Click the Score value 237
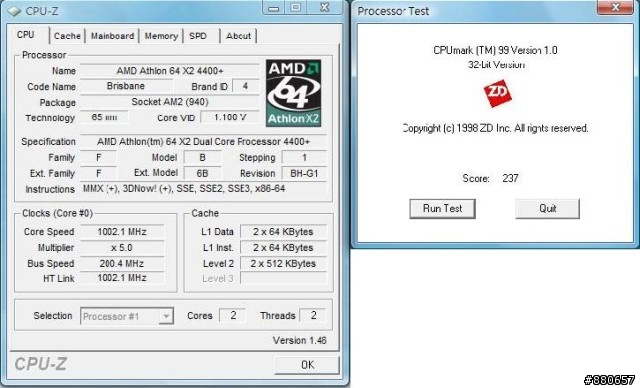The height and width of the screenshot is (388, 640). (x=510, y=178)
